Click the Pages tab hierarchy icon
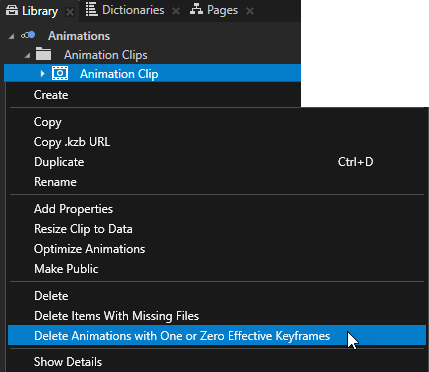429x372 pixels. coord(196,10)
